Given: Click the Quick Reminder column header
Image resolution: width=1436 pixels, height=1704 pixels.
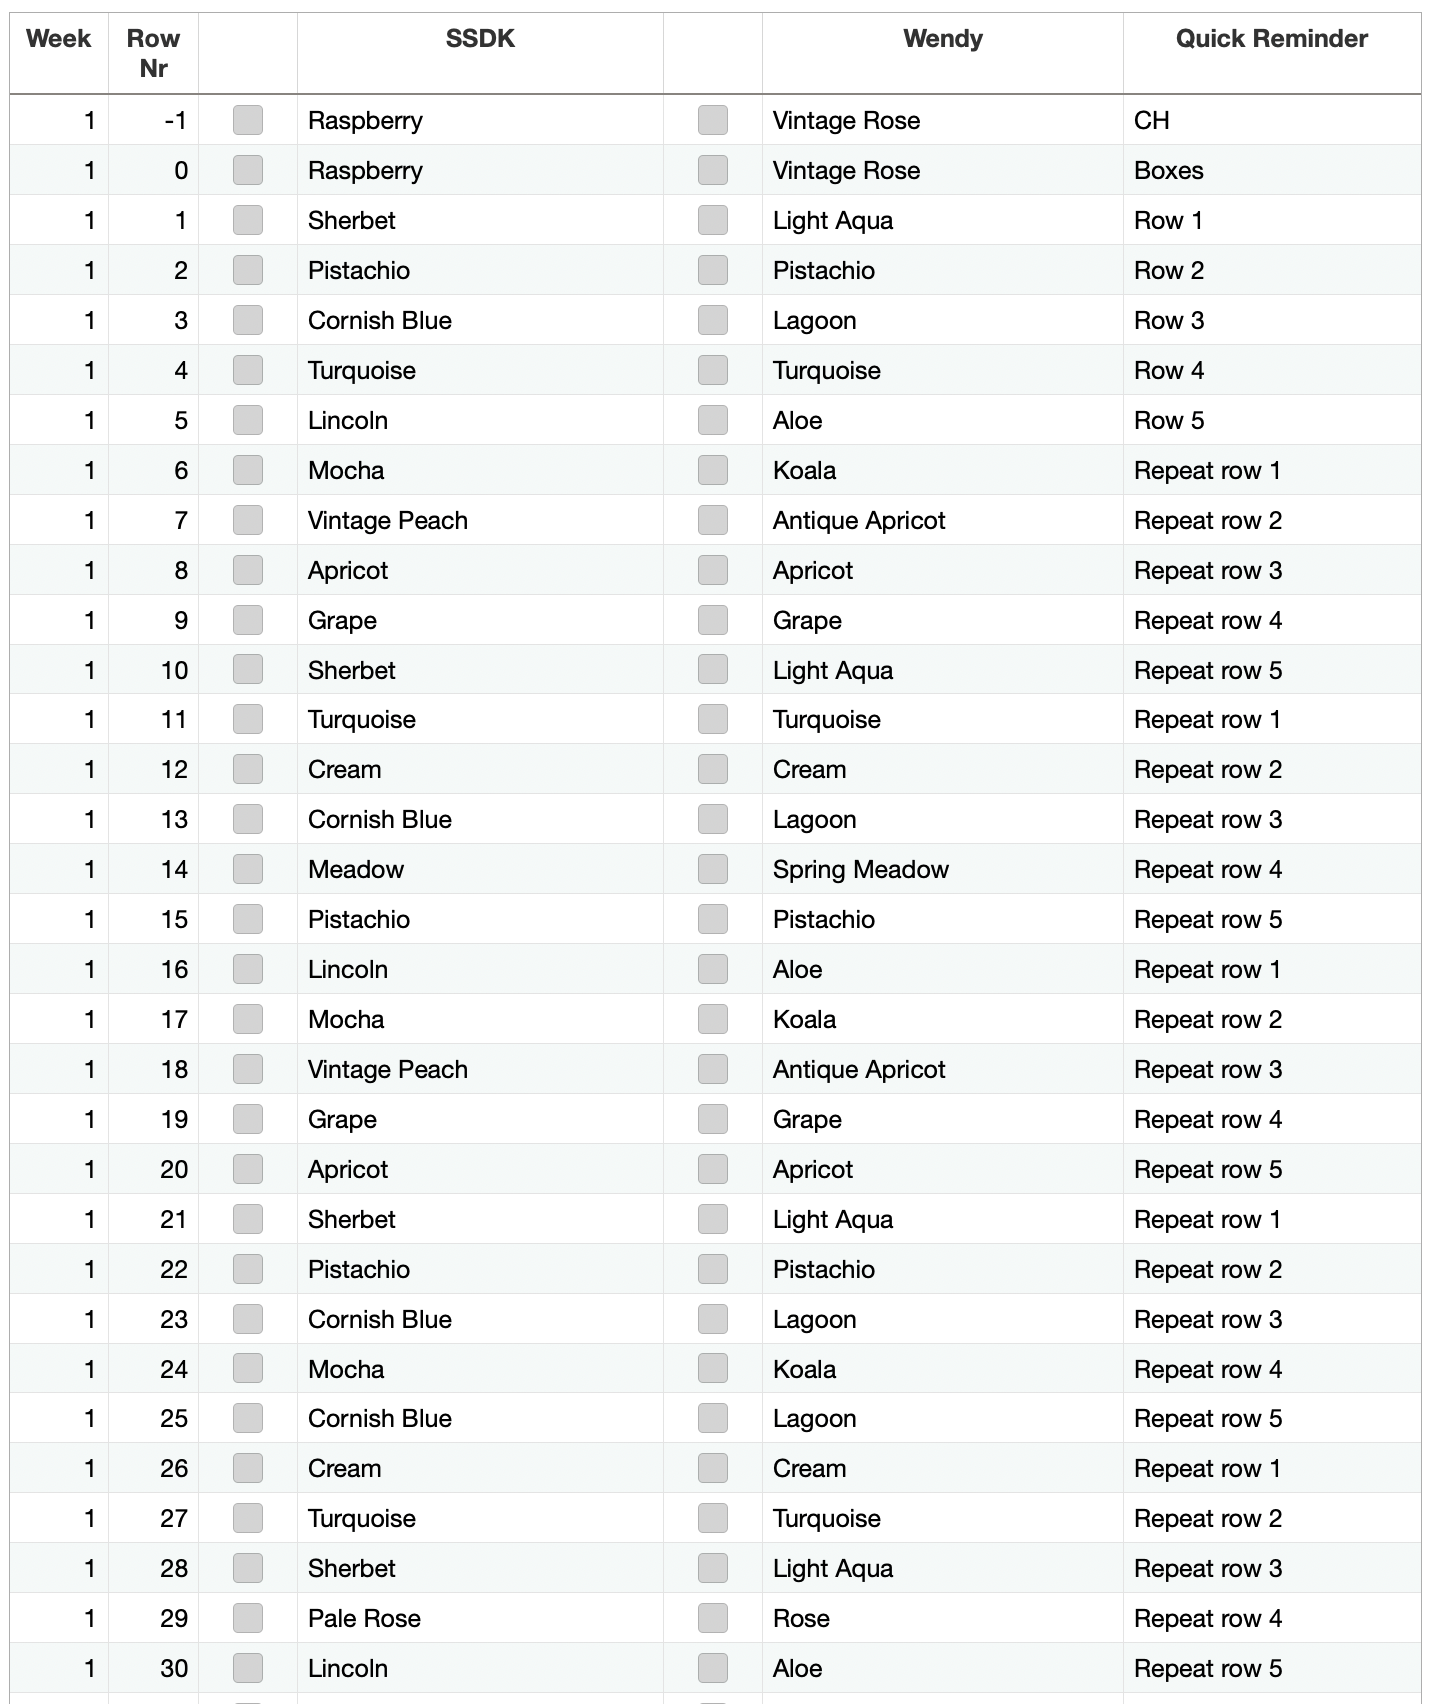Looking at the screenshot, I should (x=1272, y=39).
